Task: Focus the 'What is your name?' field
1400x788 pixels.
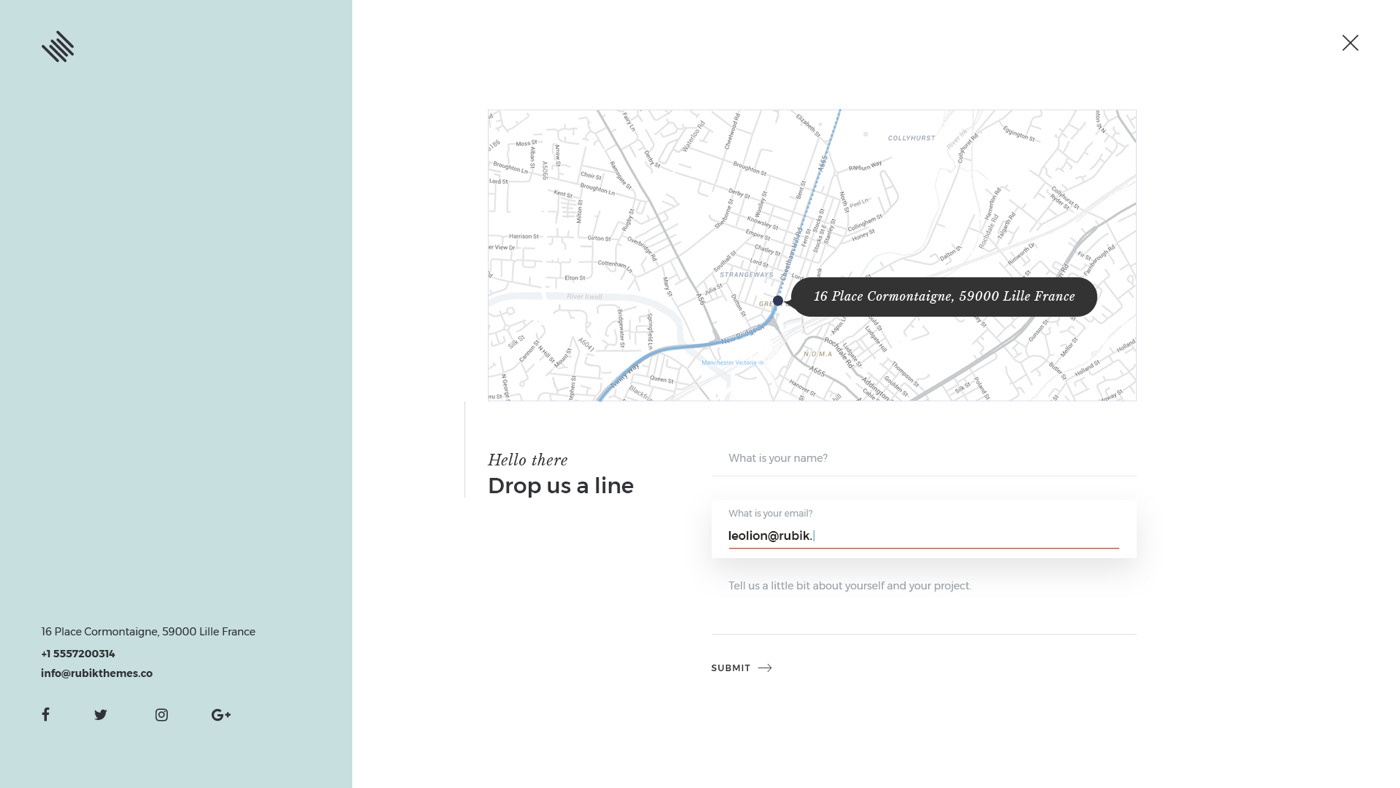Action: pos(923,458)
